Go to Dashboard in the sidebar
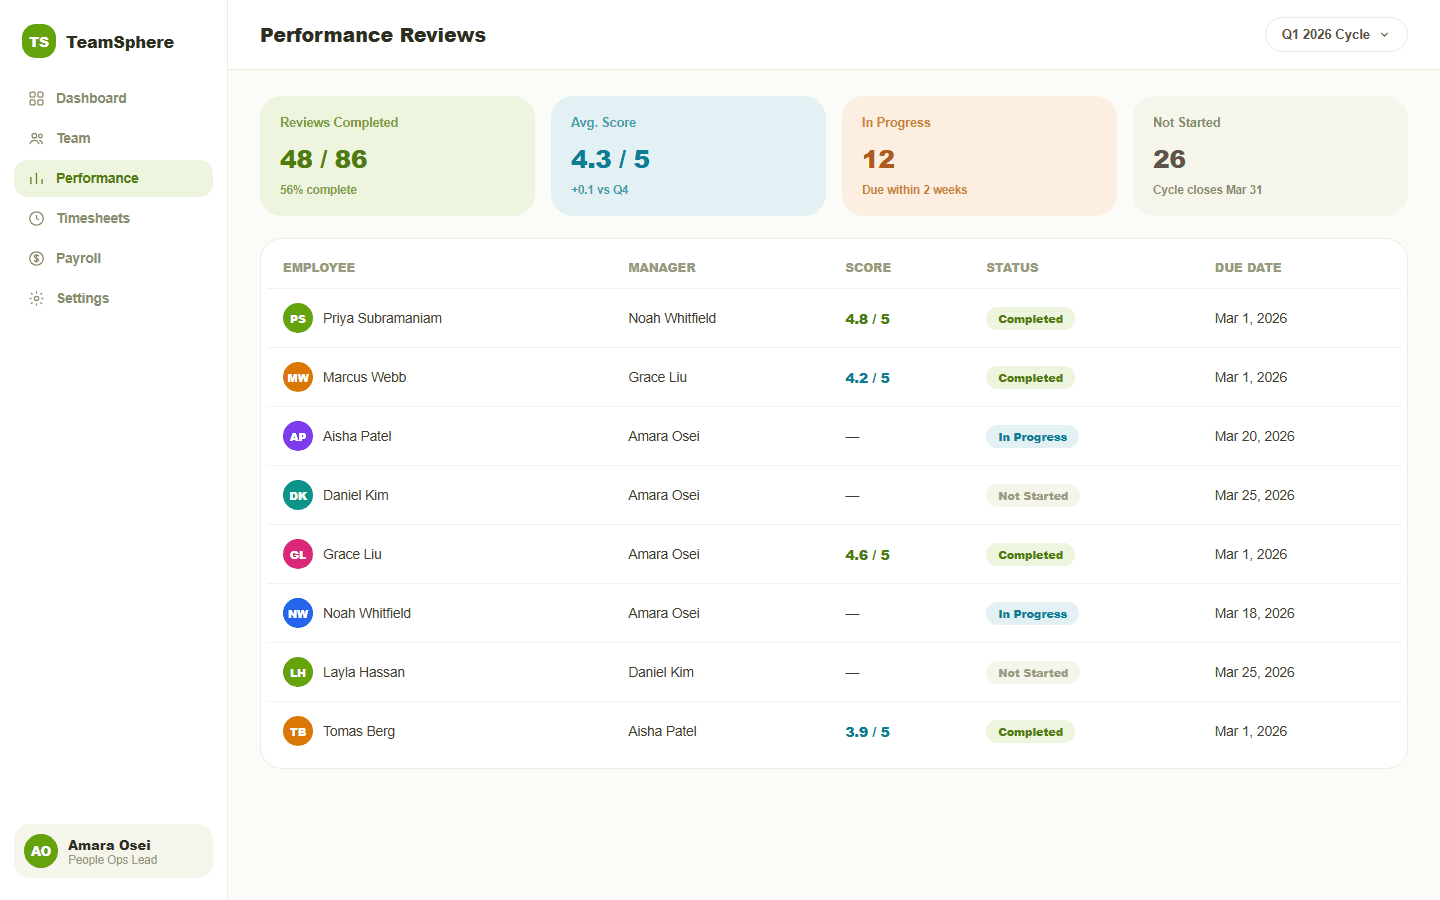Screen dimensions: 1440x900 pos(113,98)
